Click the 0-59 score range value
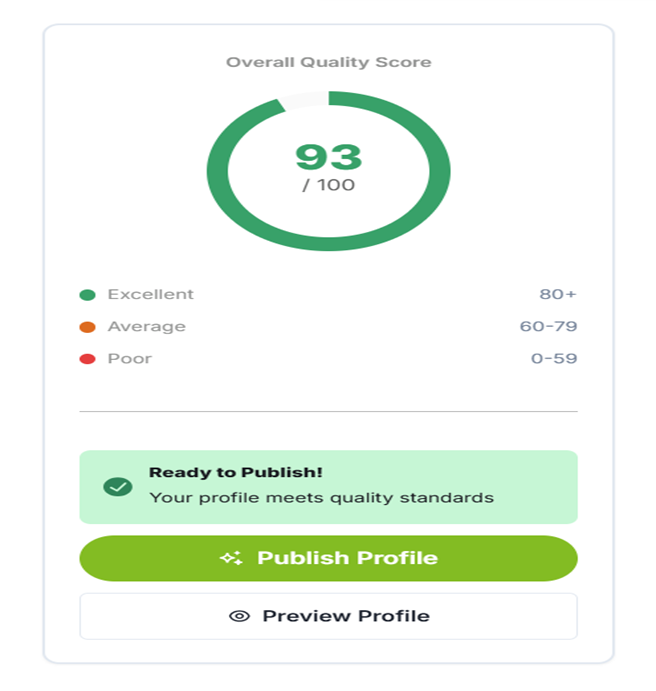 [x=554, y=358]
